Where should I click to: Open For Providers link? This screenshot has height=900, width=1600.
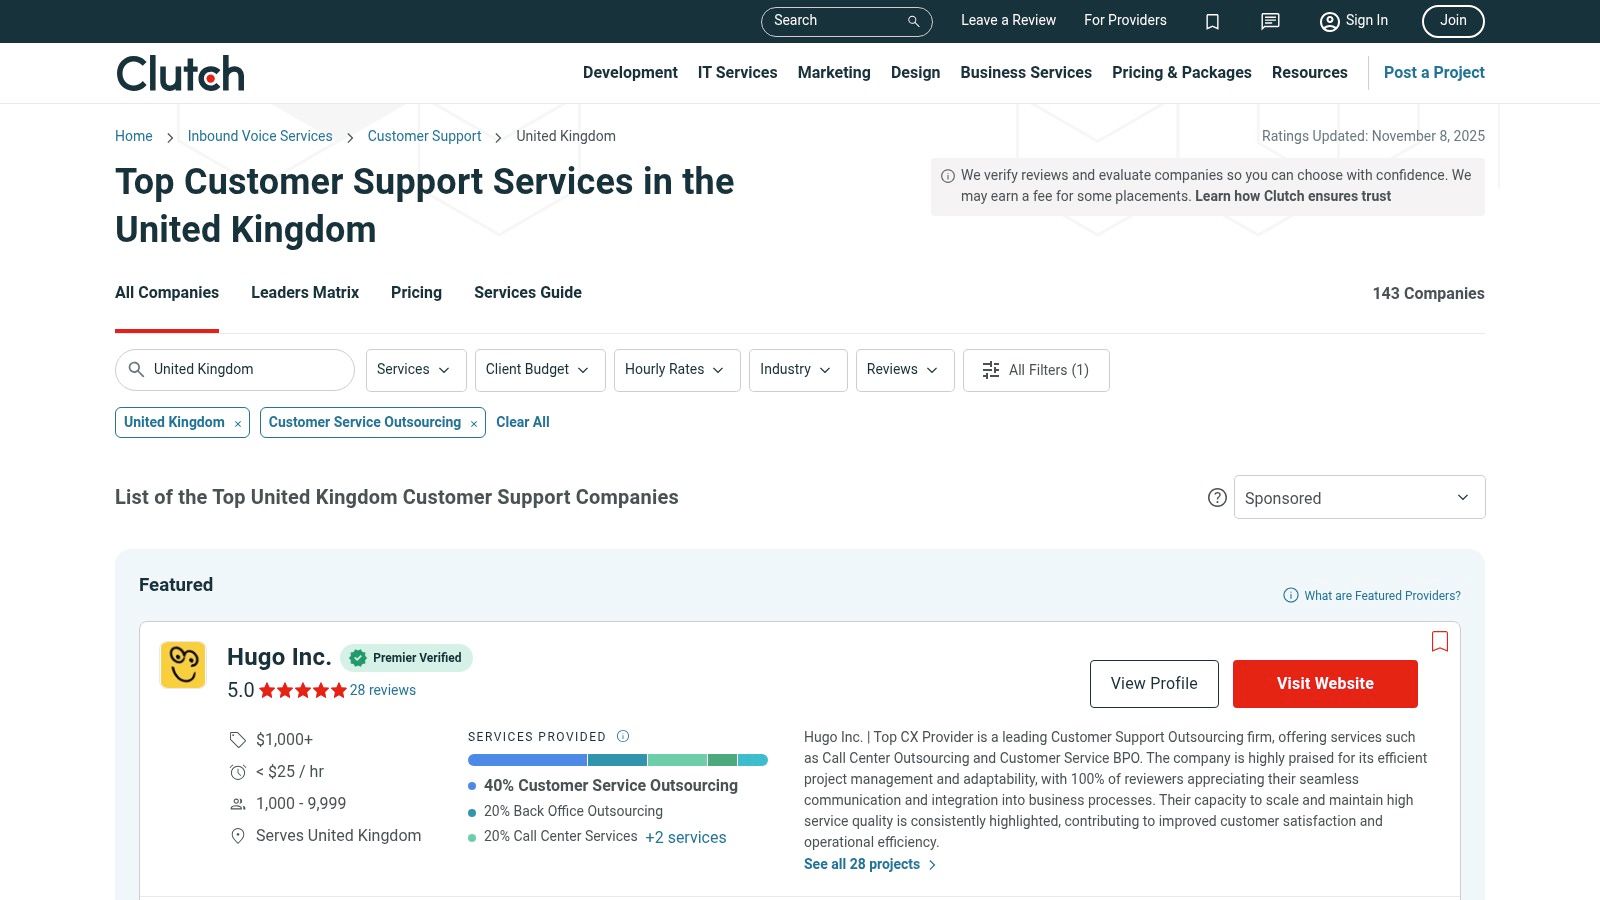click(1125, 21)
